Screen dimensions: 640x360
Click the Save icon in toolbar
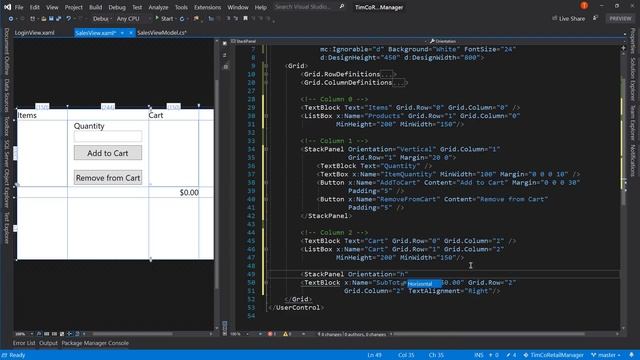(51, 18)
